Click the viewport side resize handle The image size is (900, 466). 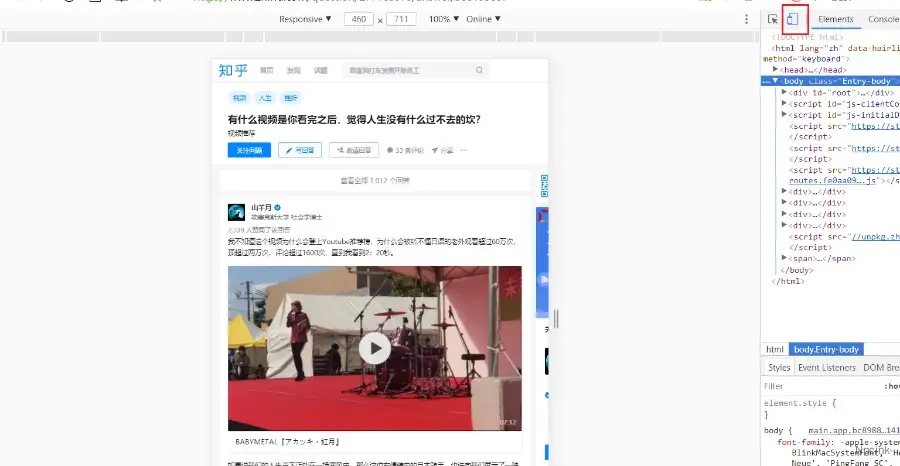[x=556, y=319]
